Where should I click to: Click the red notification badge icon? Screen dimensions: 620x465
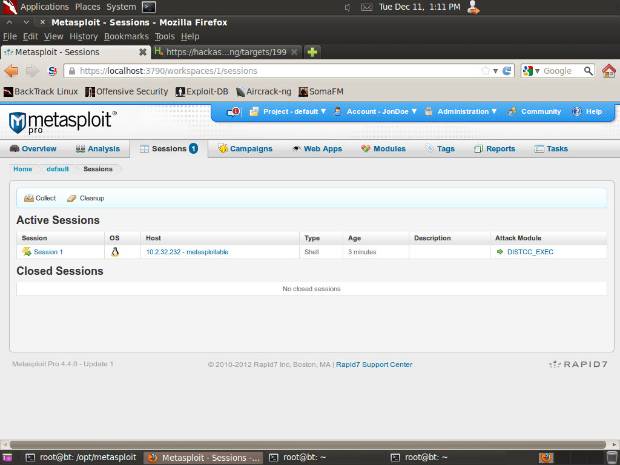[234, 112]
